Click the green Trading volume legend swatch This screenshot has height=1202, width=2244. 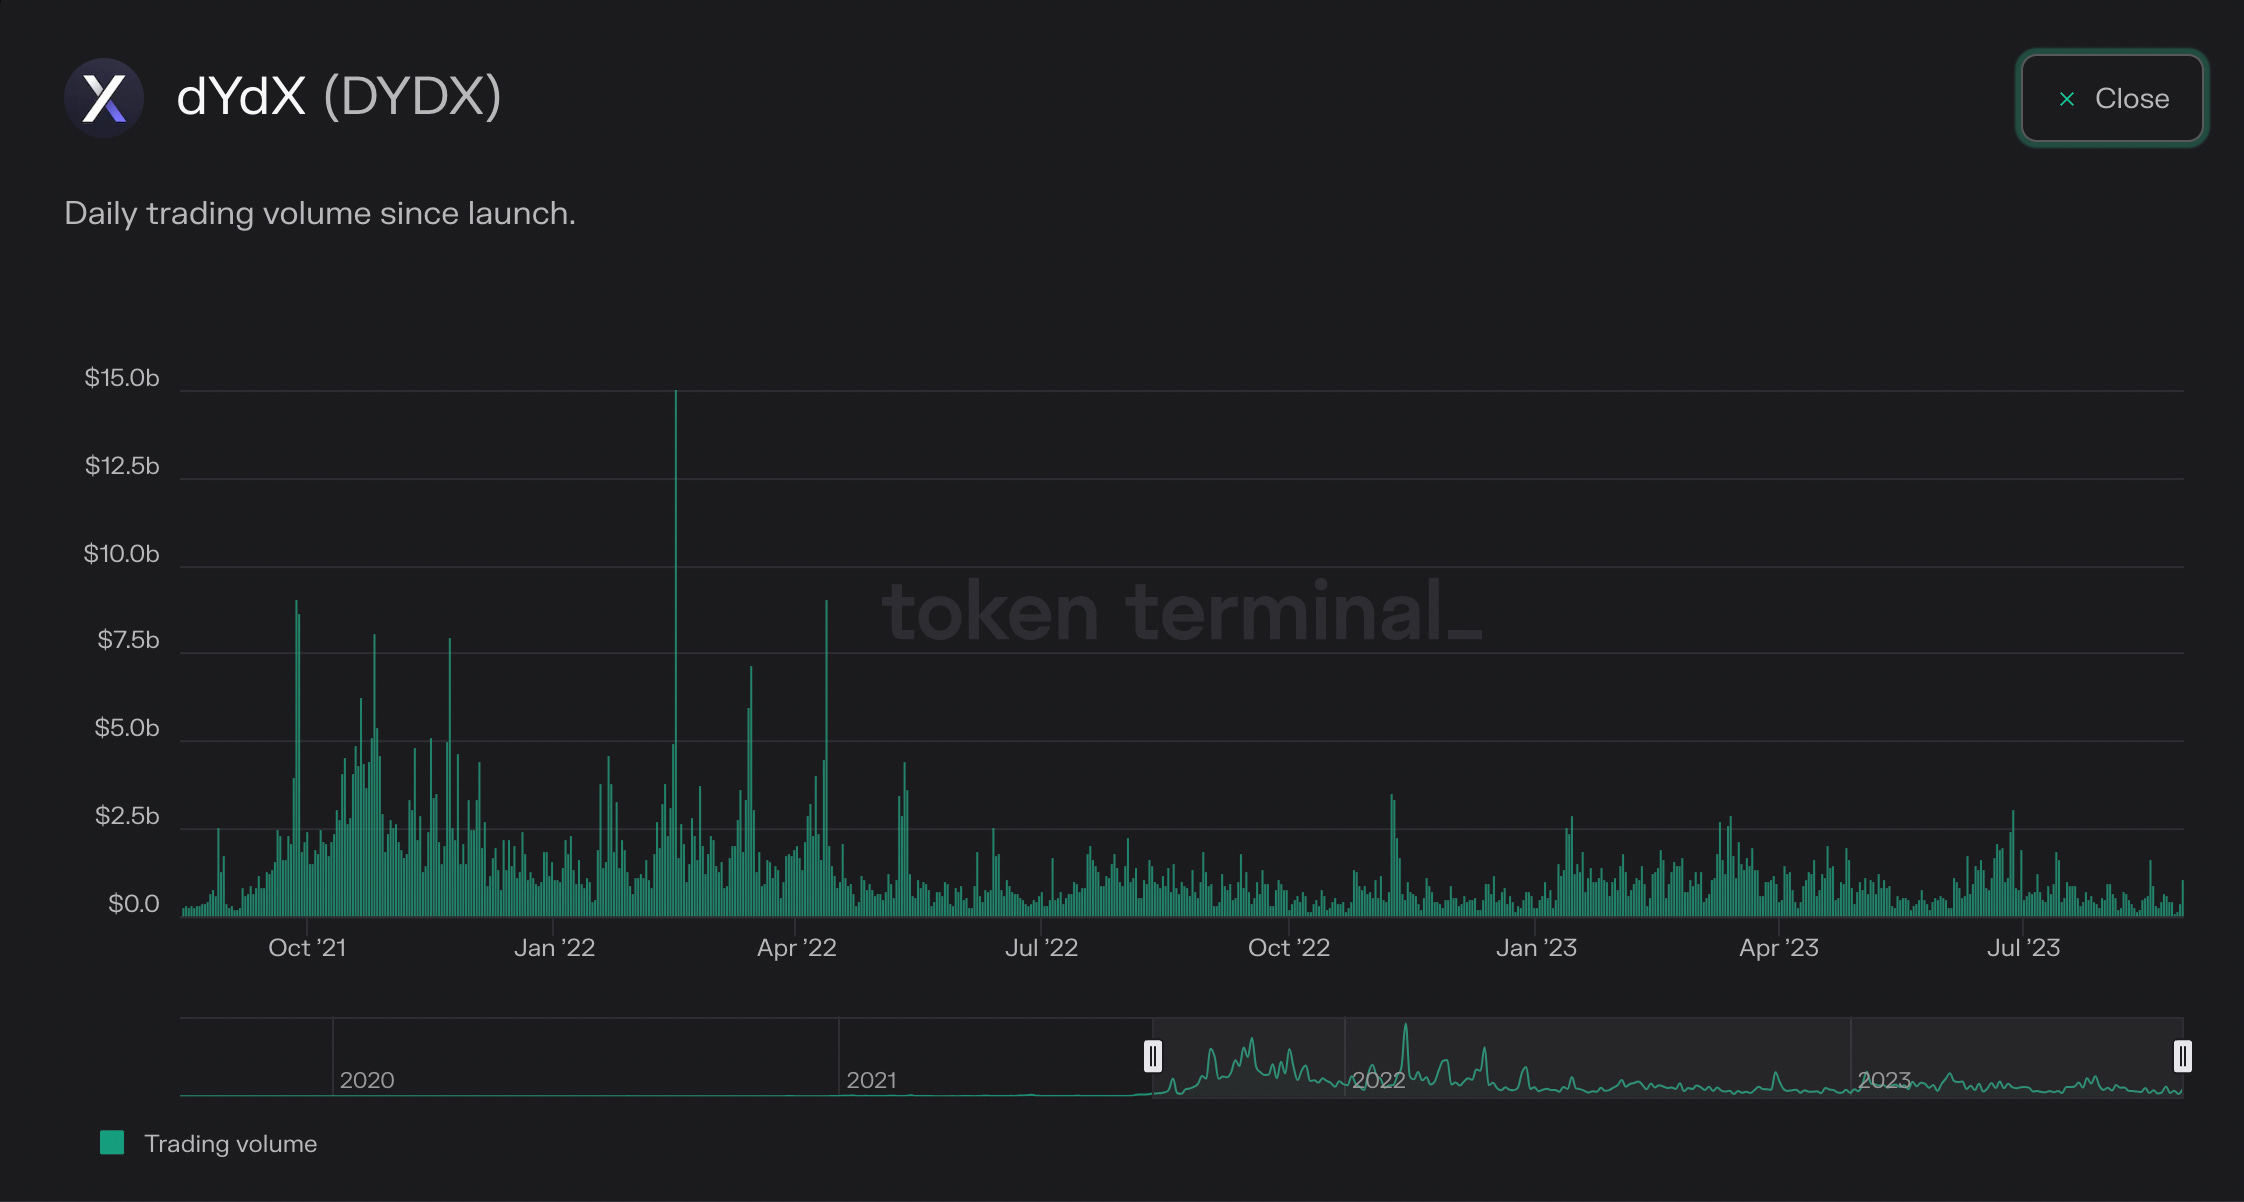click(x=112, y=1142)
